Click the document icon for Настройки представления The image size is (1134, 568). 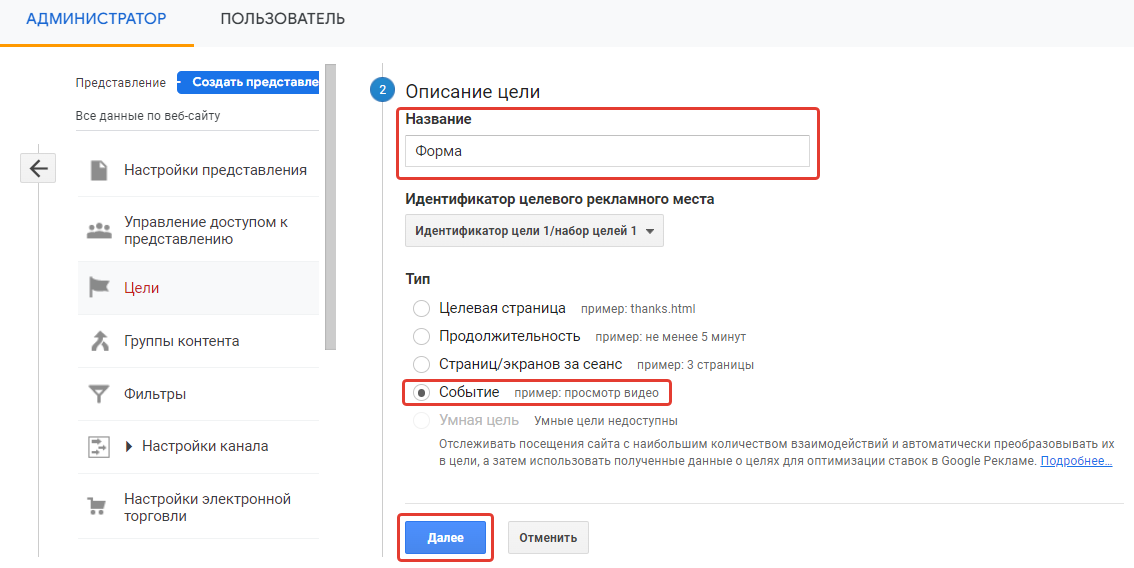pyautogui.click(x=99, y=170)
